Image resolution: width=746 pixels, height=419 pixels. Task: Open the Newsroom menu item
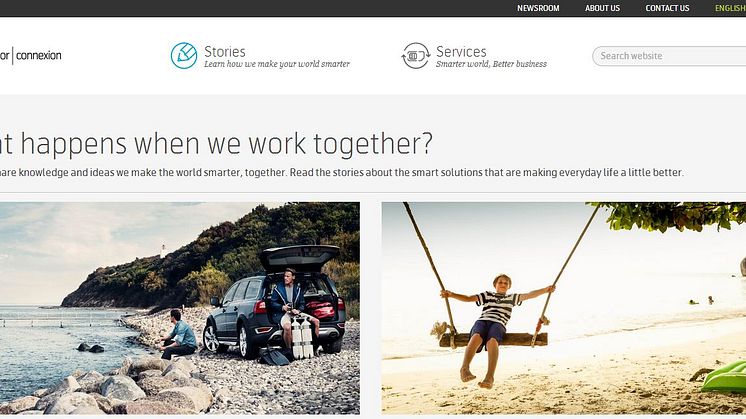(538, 8)
